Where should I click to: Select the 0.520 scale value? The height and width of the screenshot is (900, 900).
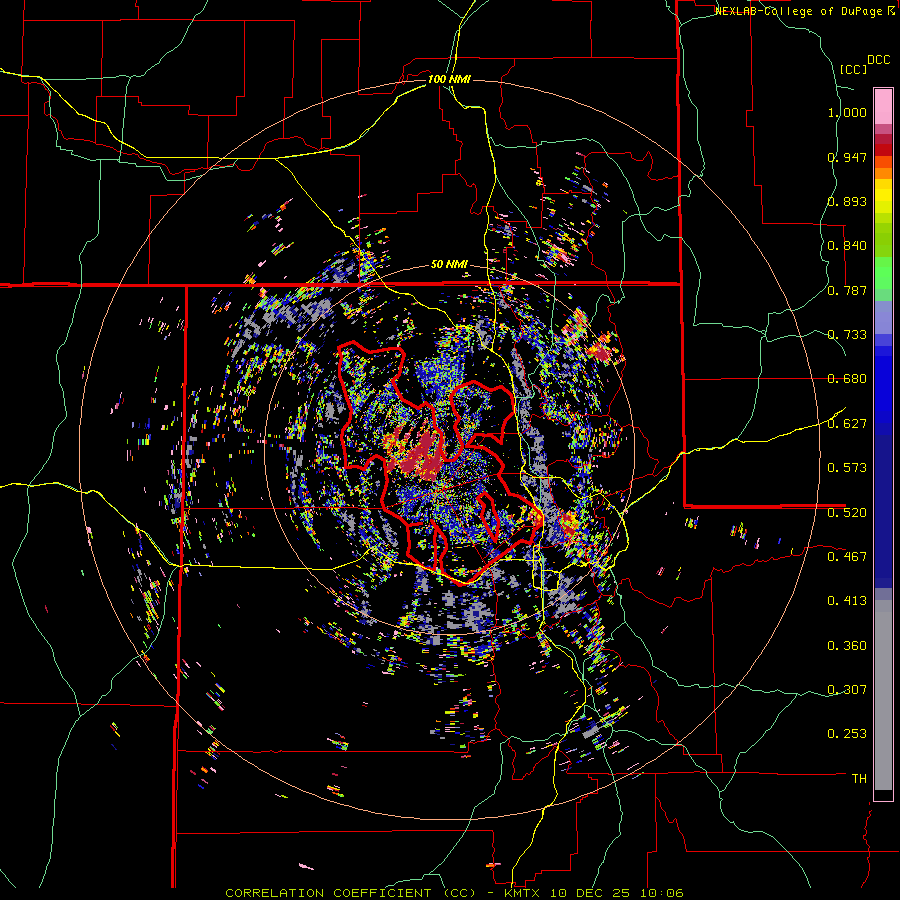[x=847, y=513]
